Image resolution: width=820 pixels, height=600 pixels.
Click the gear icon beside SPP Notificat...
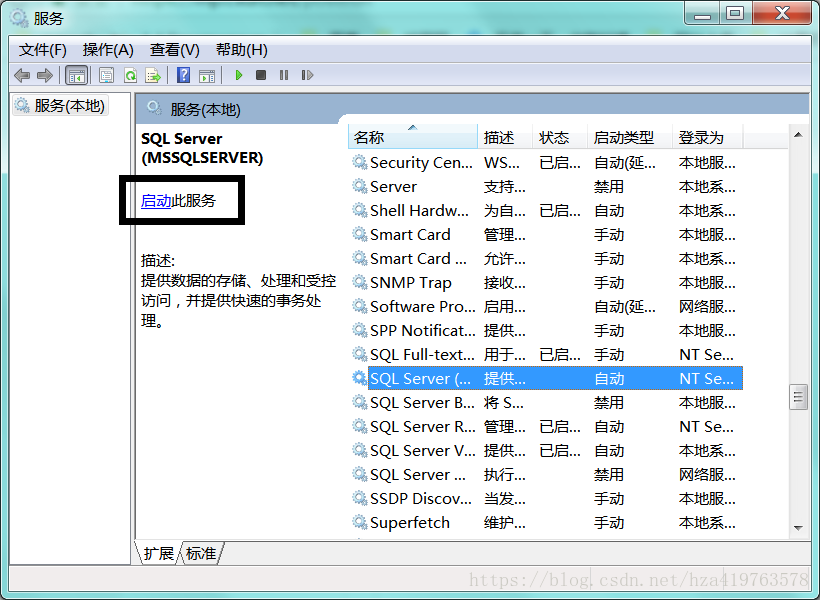tap(359, 330)
